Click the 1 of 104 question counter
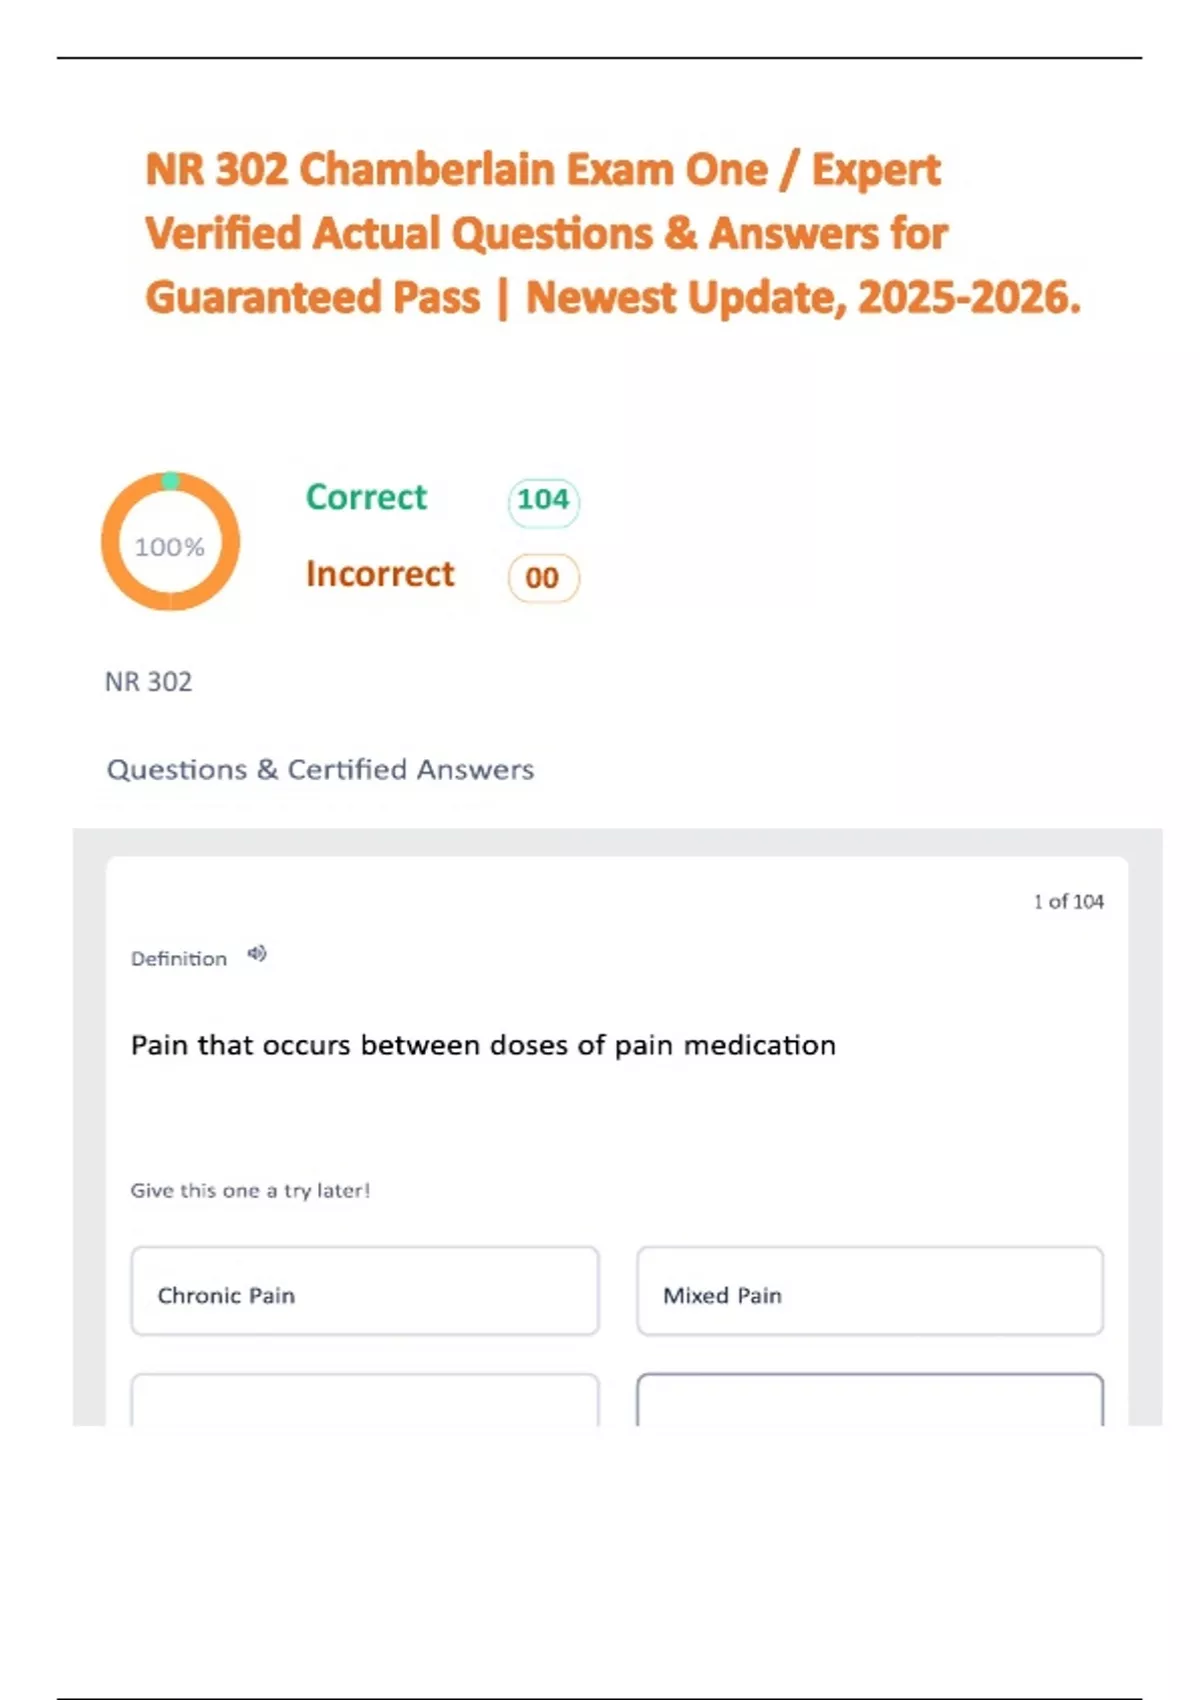The height and width of the screenshot is (1700, 1200). tap(1068, 902)
